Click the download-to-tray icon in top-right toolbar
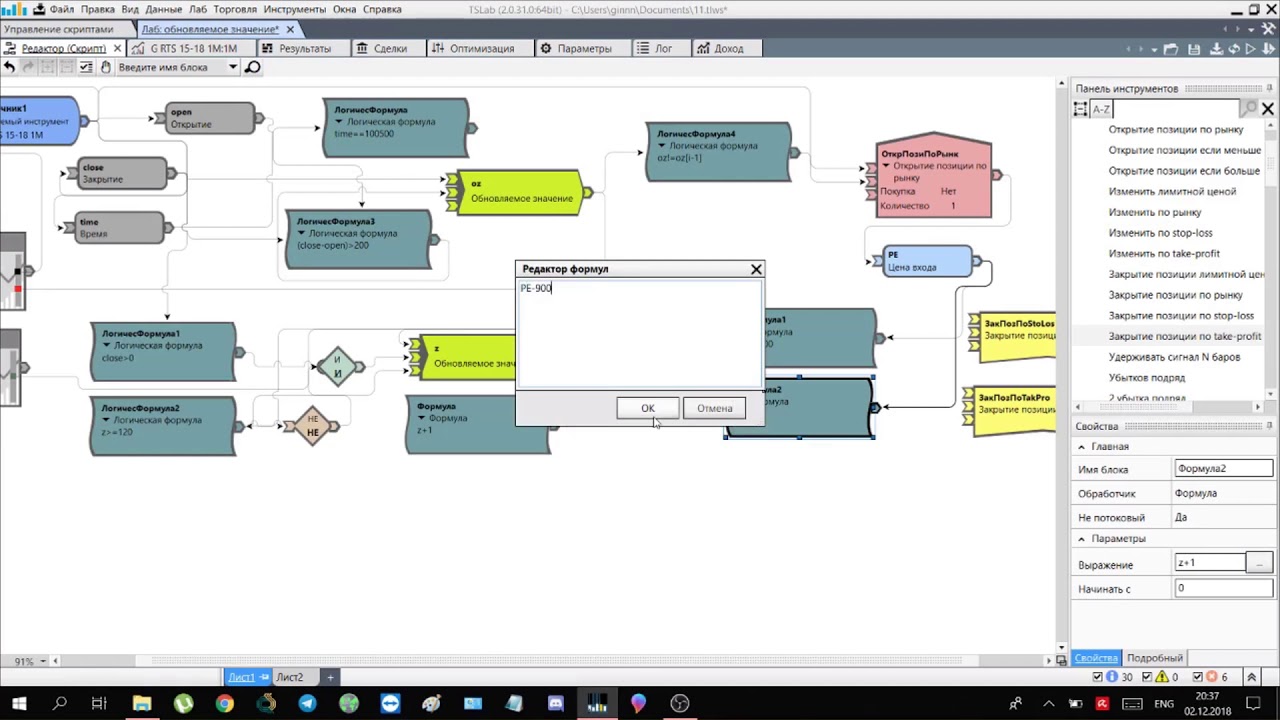 1217,48
